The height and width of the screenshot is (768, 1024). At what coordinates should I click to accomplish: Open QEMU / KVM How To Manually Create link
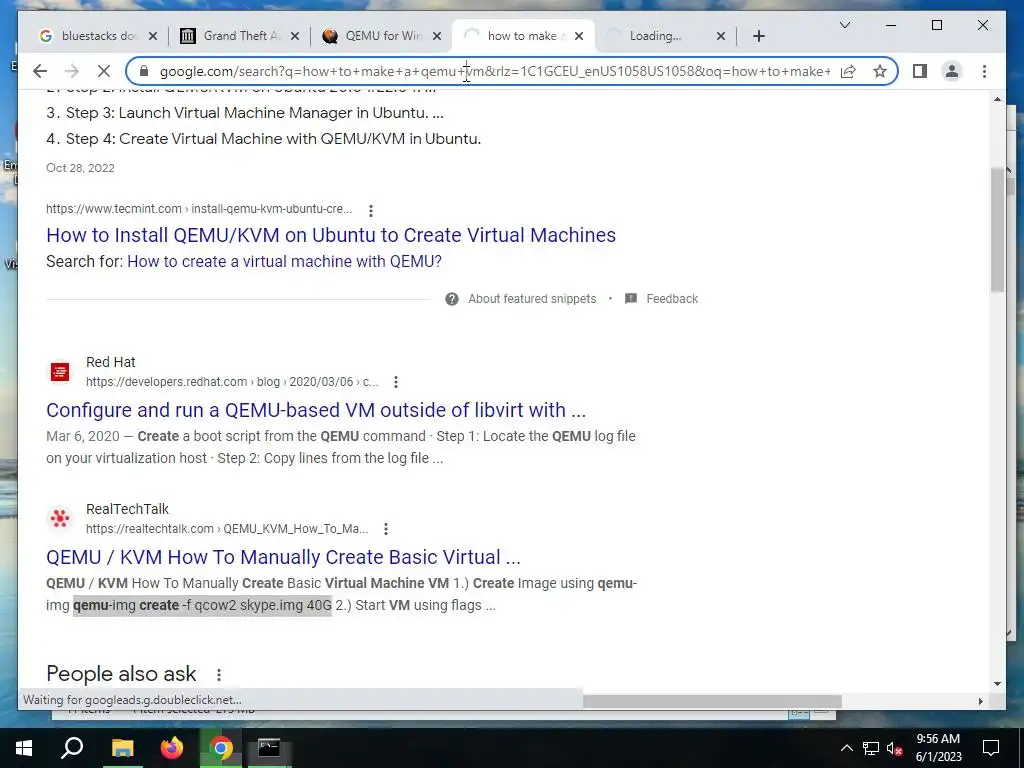pos(283,557)
